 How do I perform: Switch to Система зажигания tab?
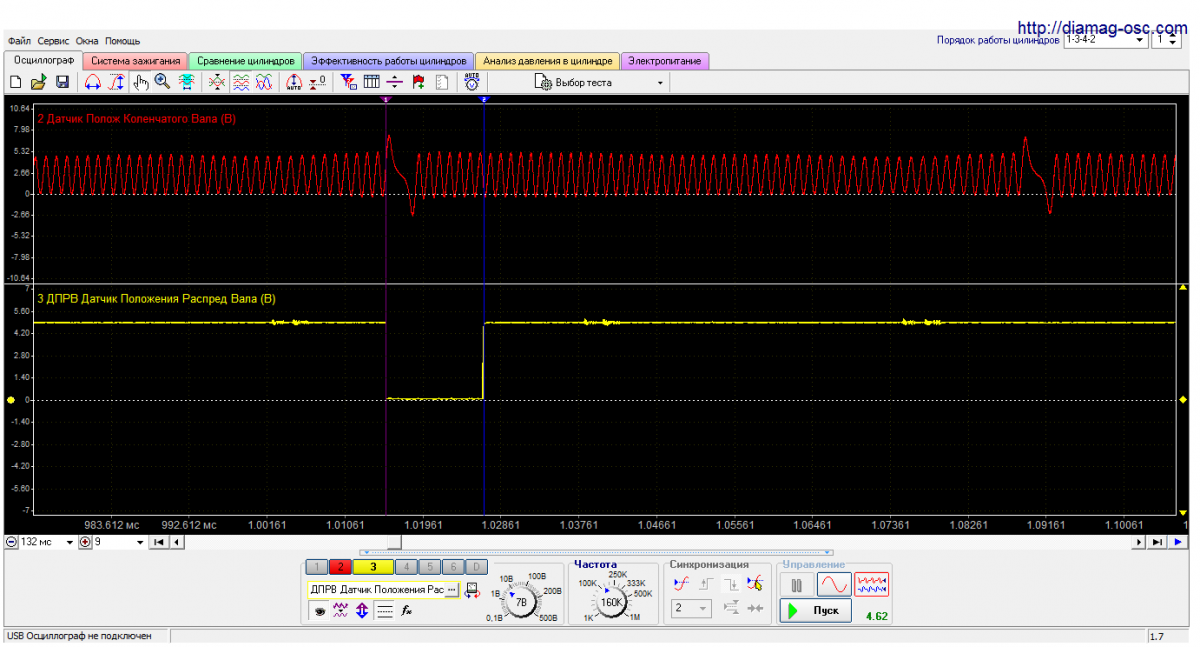(136, 61)
